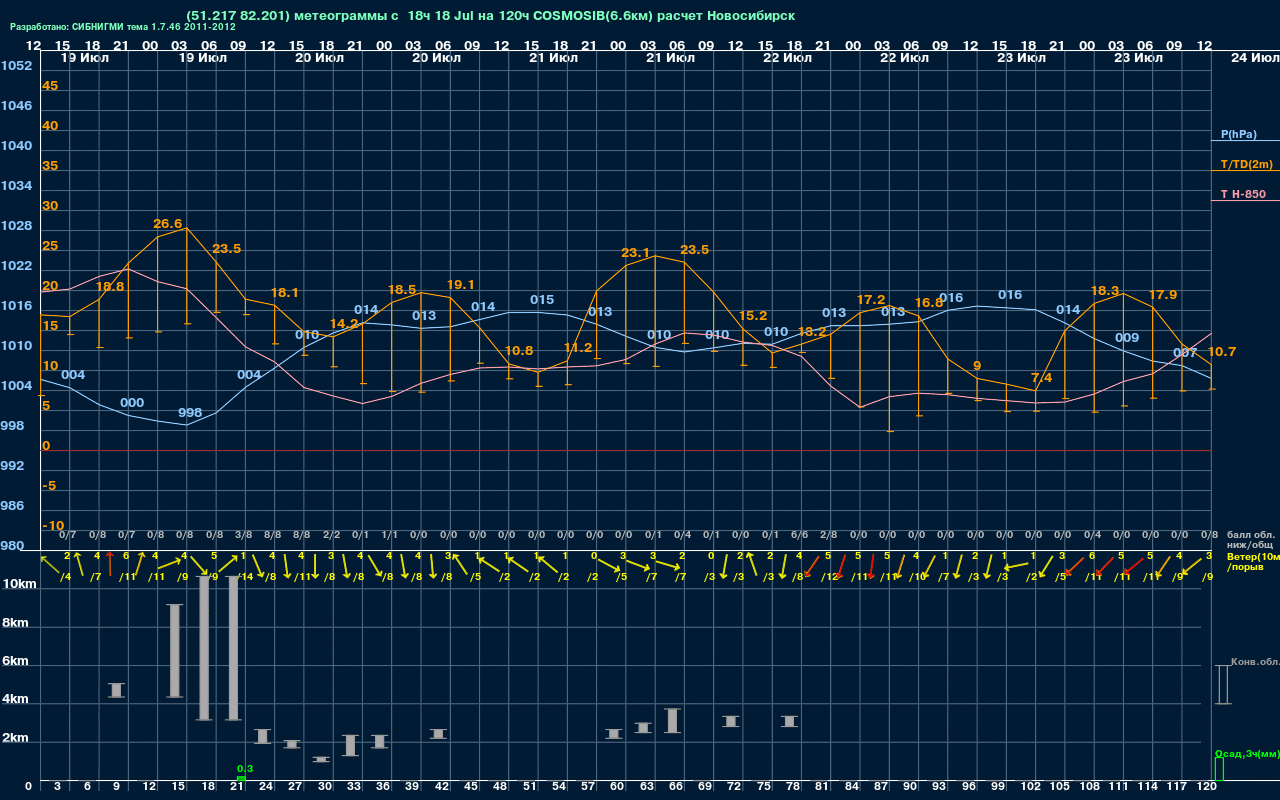Click the 000 pressure curve label
Screen dimensions: 1280x800
click(132, 403)
